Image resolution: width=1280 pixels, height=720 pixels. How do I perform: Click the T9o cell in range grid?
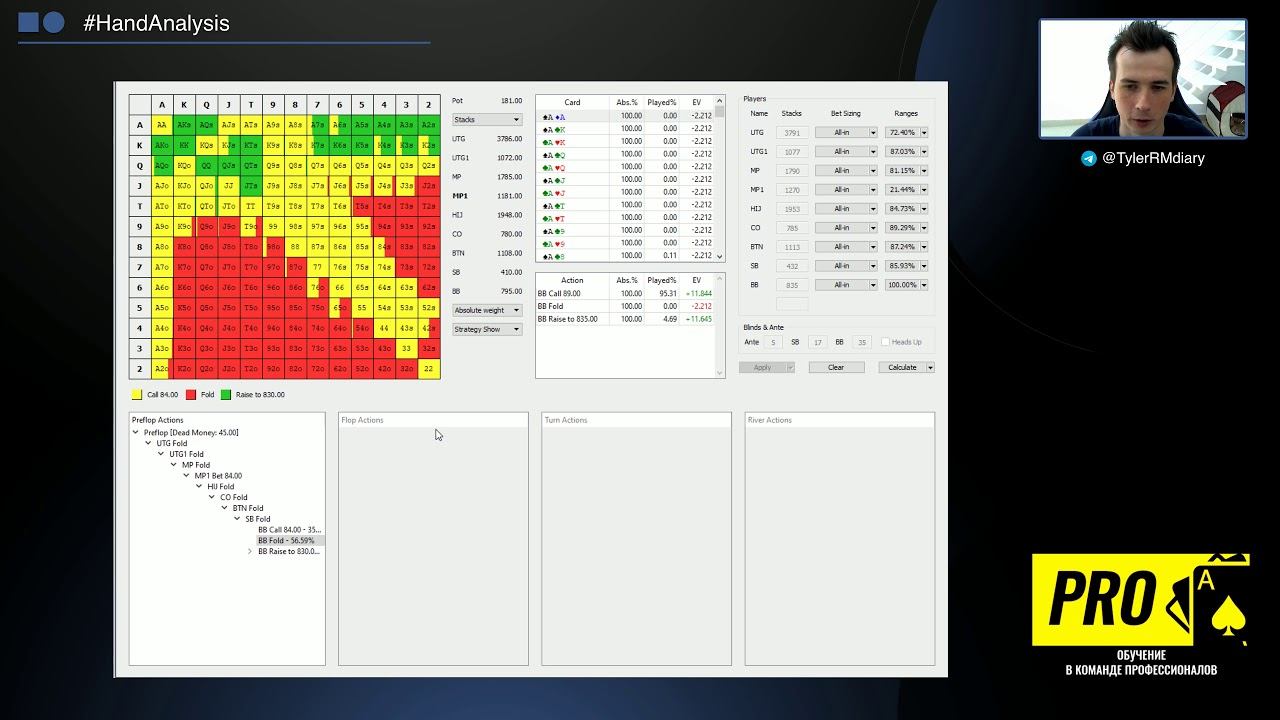click(250, 227)
